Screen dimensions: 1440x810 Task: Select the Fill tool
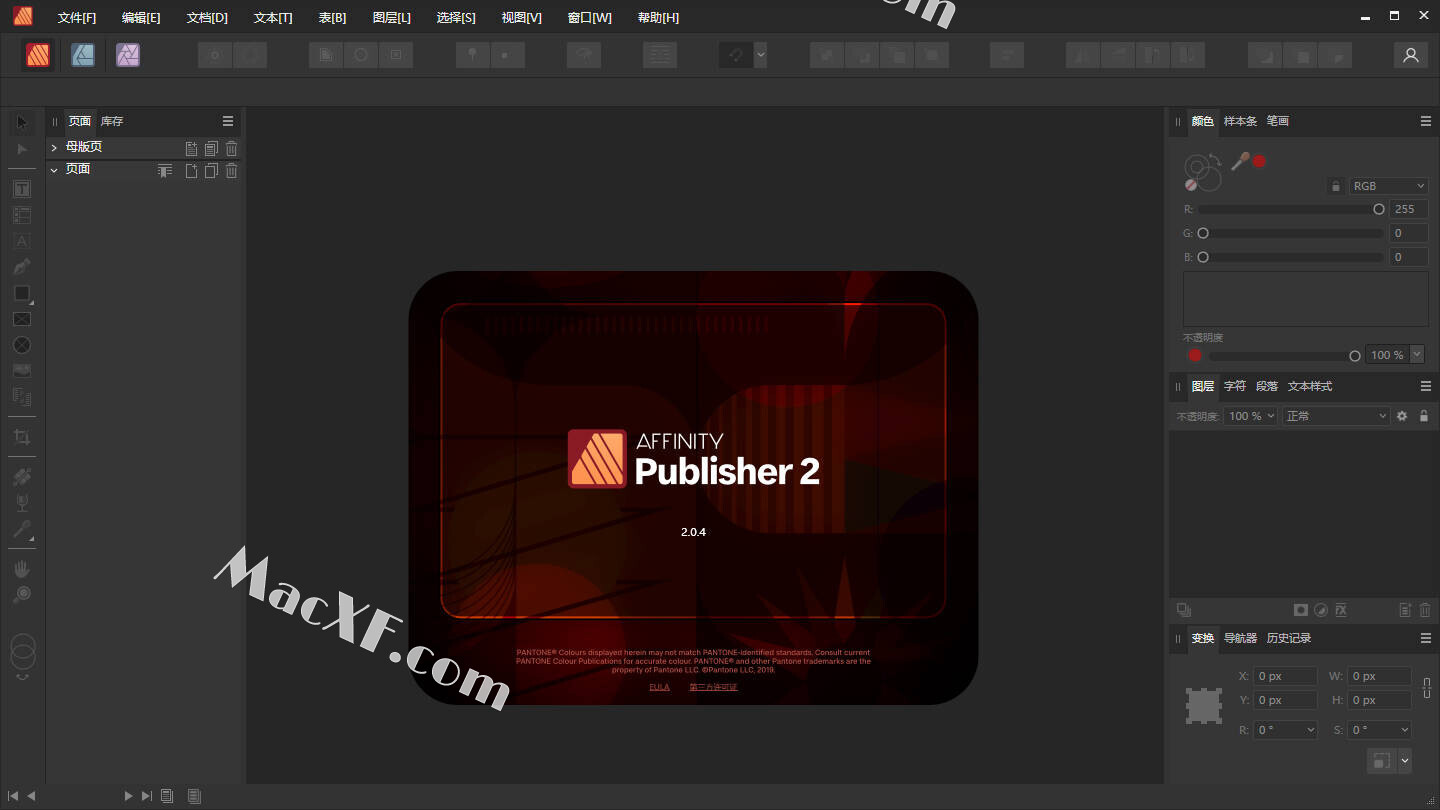(x=22, y=477)
